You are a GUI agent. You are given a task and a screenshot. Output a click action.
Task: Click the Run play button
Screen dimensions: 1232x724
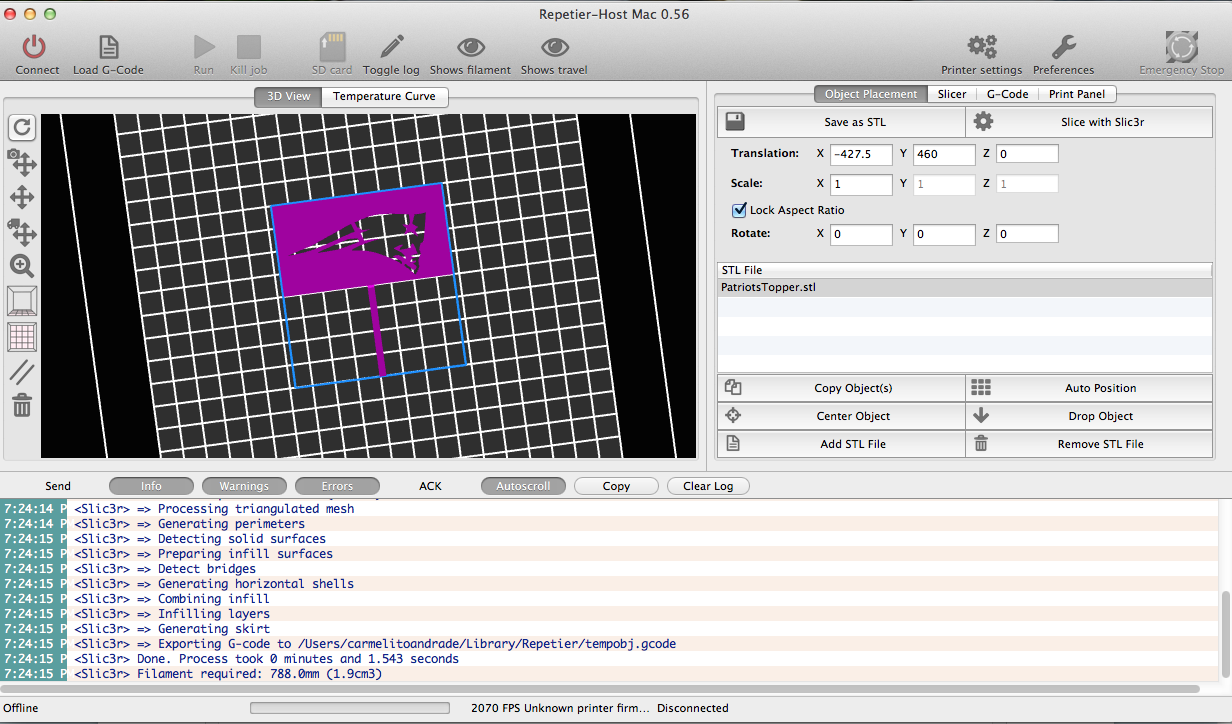pyautogui.click(x=204, y=47)
